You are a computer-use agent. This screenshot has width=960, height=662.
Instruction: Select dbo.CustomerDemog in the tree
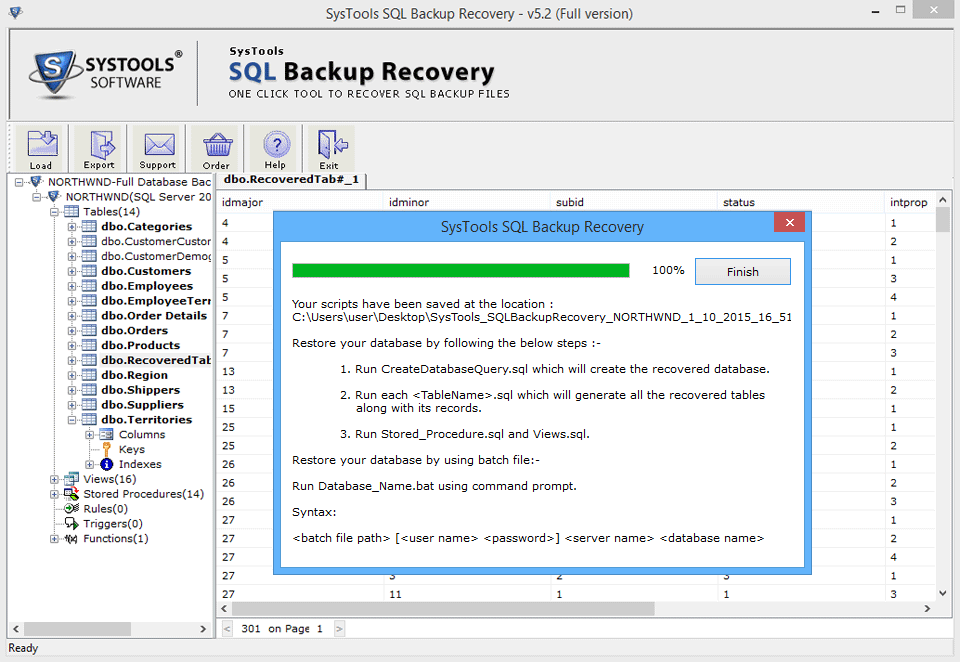click(x=156, y=257)
